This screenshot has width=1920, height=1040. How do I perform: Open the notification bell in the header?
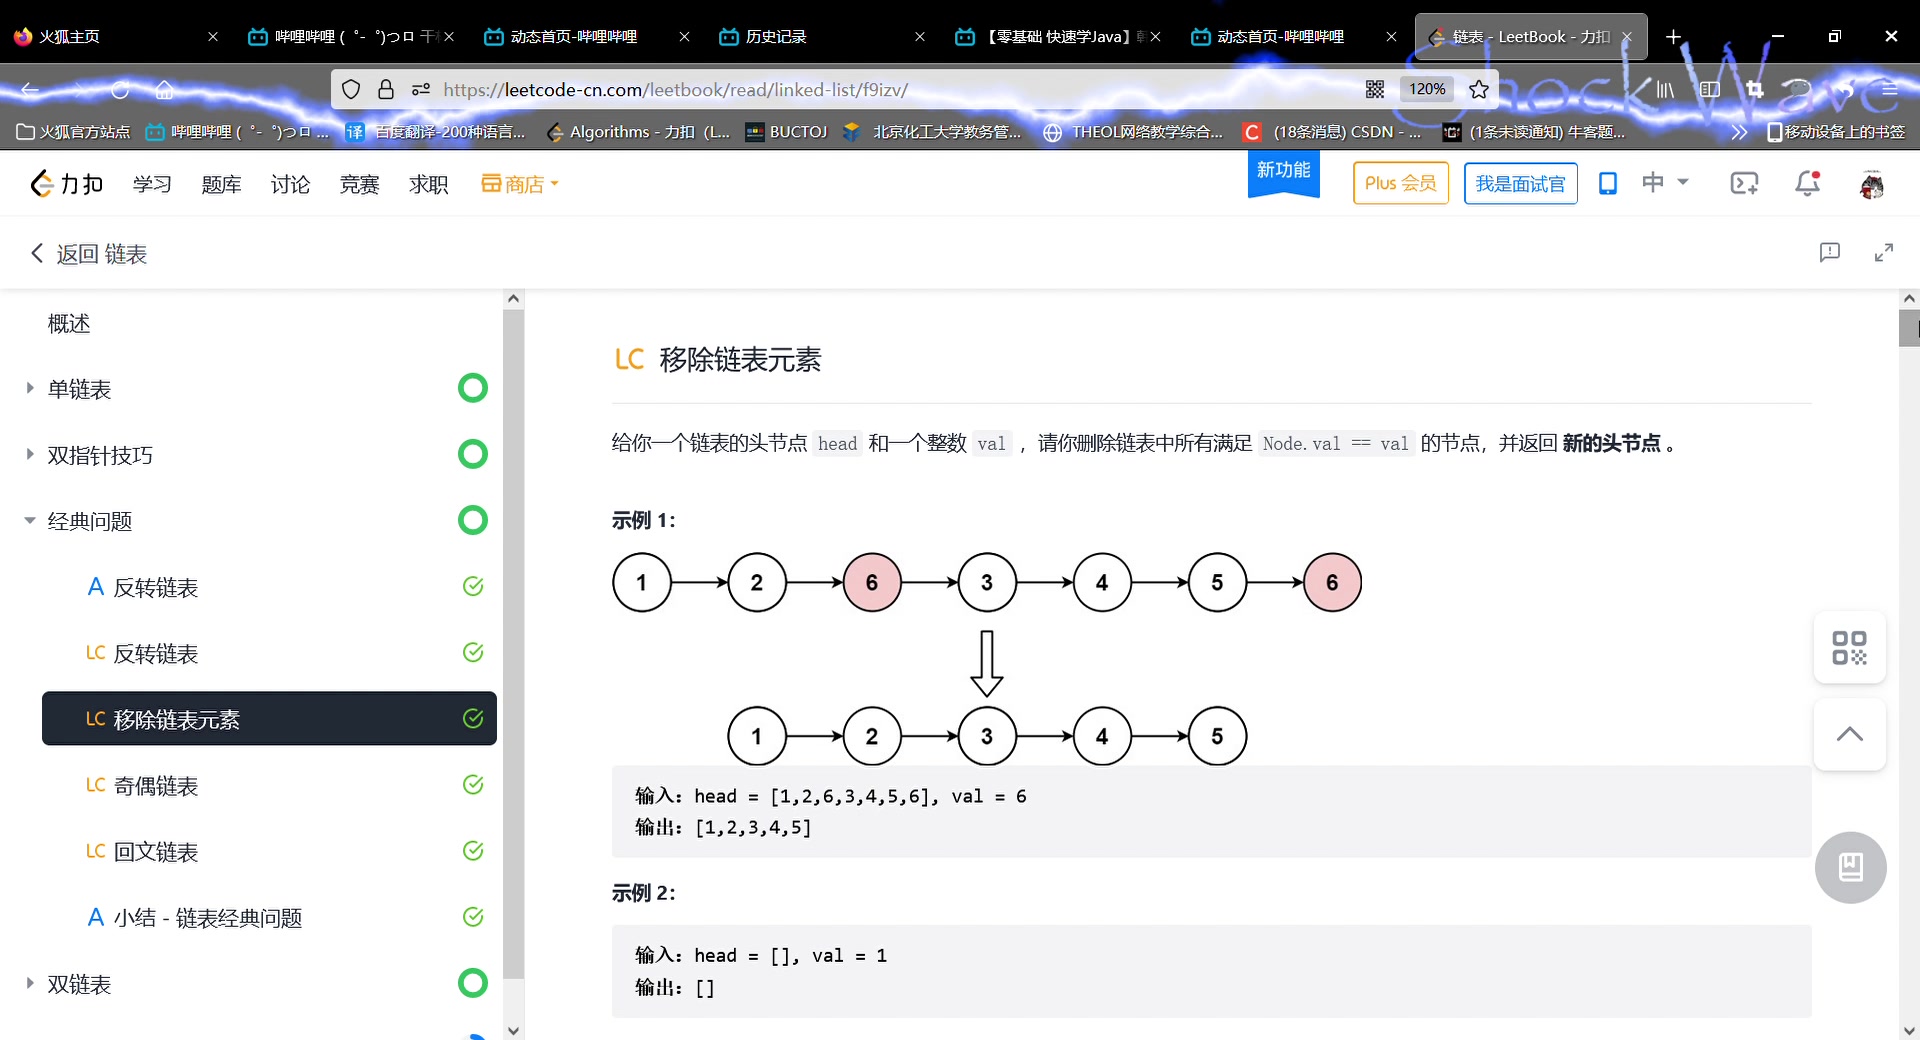(1807, 183)
